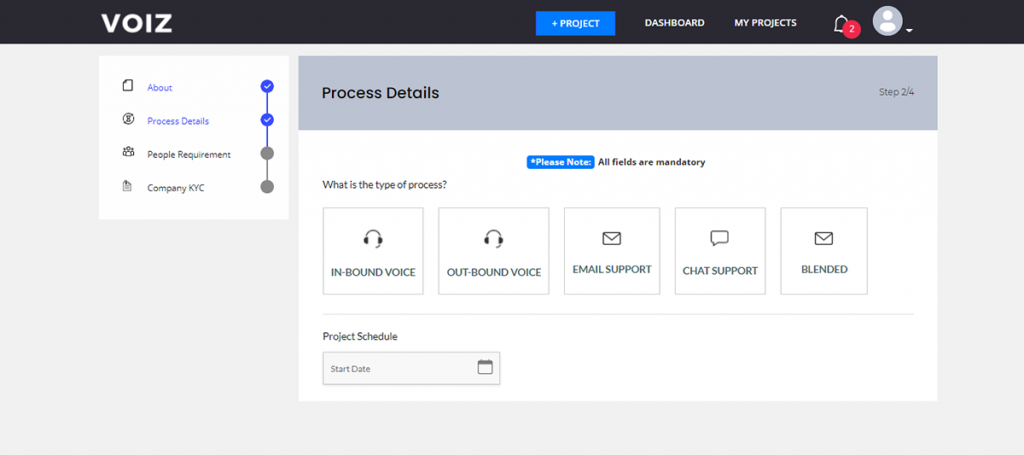This screenshot has height=455, width=1024.
Task: Select the Blended process type
Action: click(824, 251)
